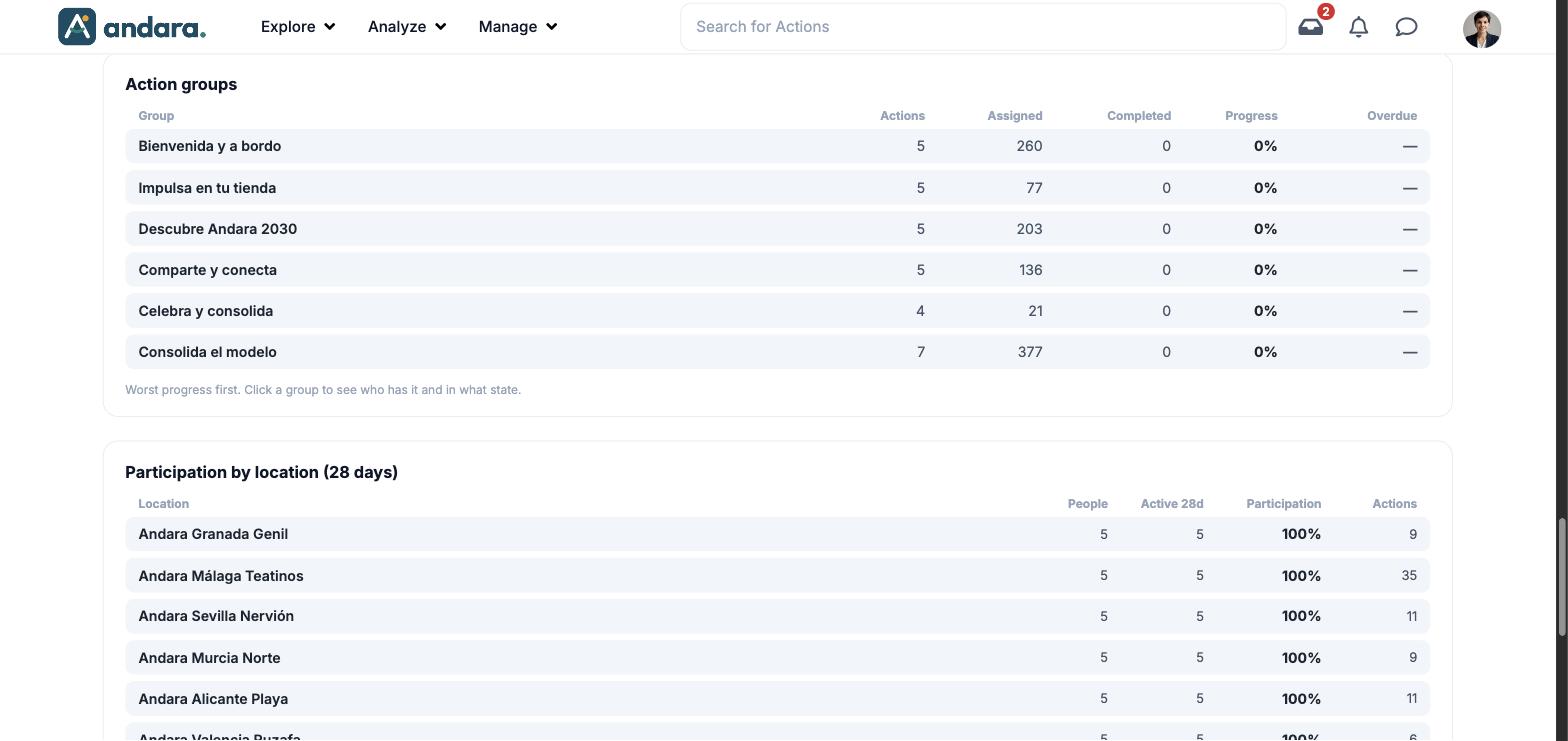Open the user profile avatar
Image resolution: width=1568 pixels, height=741 pixels.
1481,29
